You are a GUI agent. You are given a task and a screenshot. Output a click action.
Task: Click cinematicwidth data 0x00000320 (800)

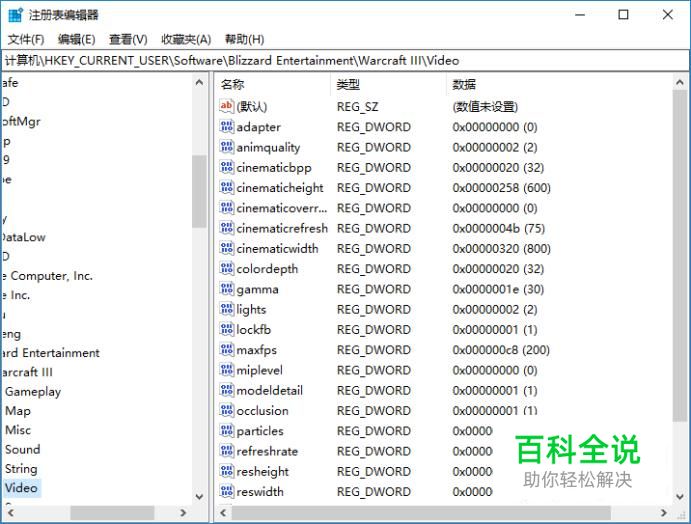click(x=502, y=249)
